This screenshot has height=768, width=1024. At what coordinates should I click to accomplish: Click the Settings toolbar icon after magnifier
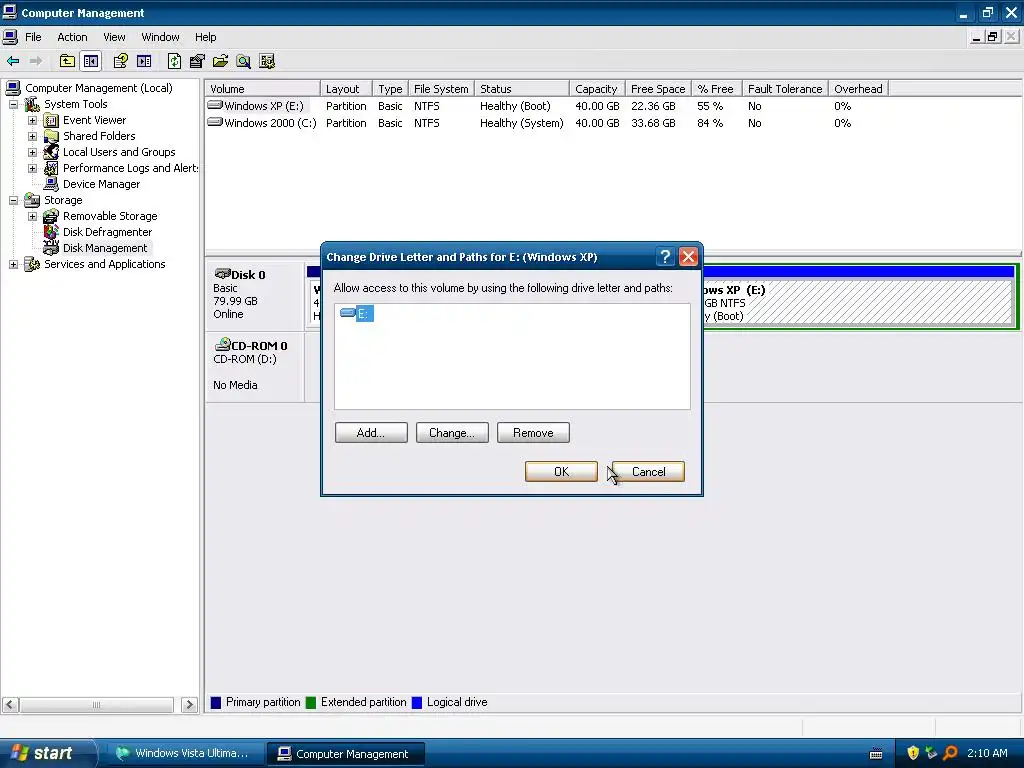tap(266, 61)
